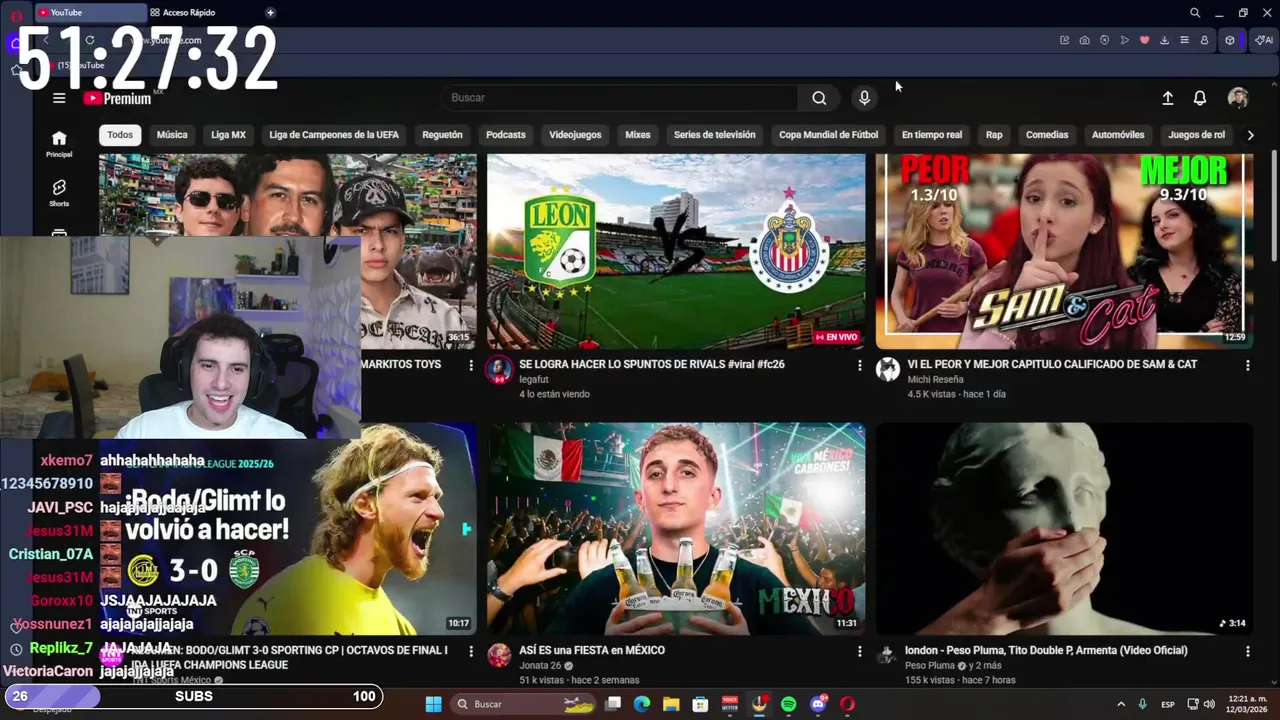The height and width of the screenshot is (720, 1280).
Task: Open Shorts in the sidebar
Action: (59, 193)
